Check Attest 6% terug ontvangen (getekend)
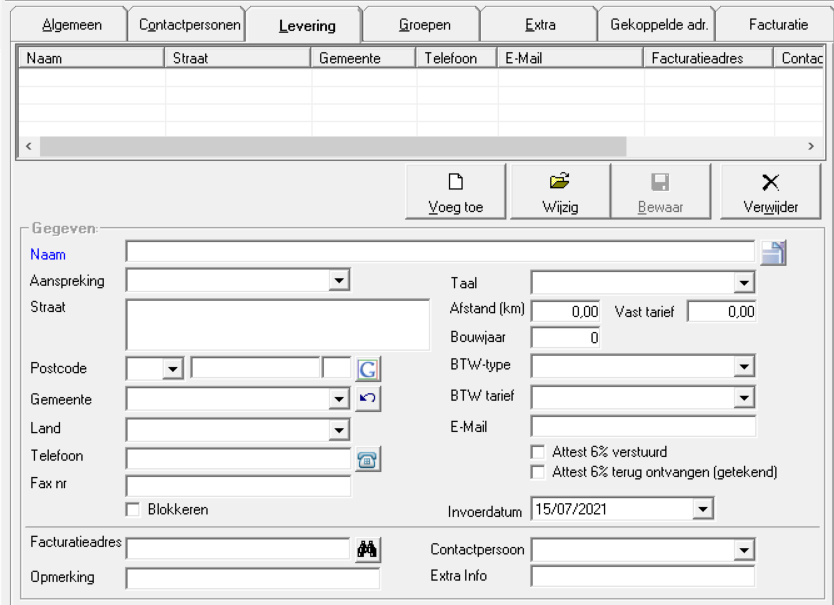The height and width of the screenshot is (605, 834). click(x=538, y=473)
